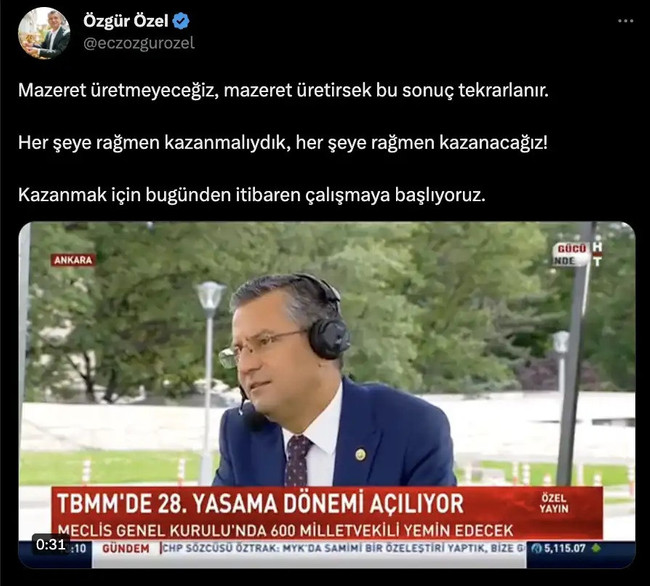Click the ÖZEL YAYIN badge on banner
The image size is (650, 586).
pos(553,503)
